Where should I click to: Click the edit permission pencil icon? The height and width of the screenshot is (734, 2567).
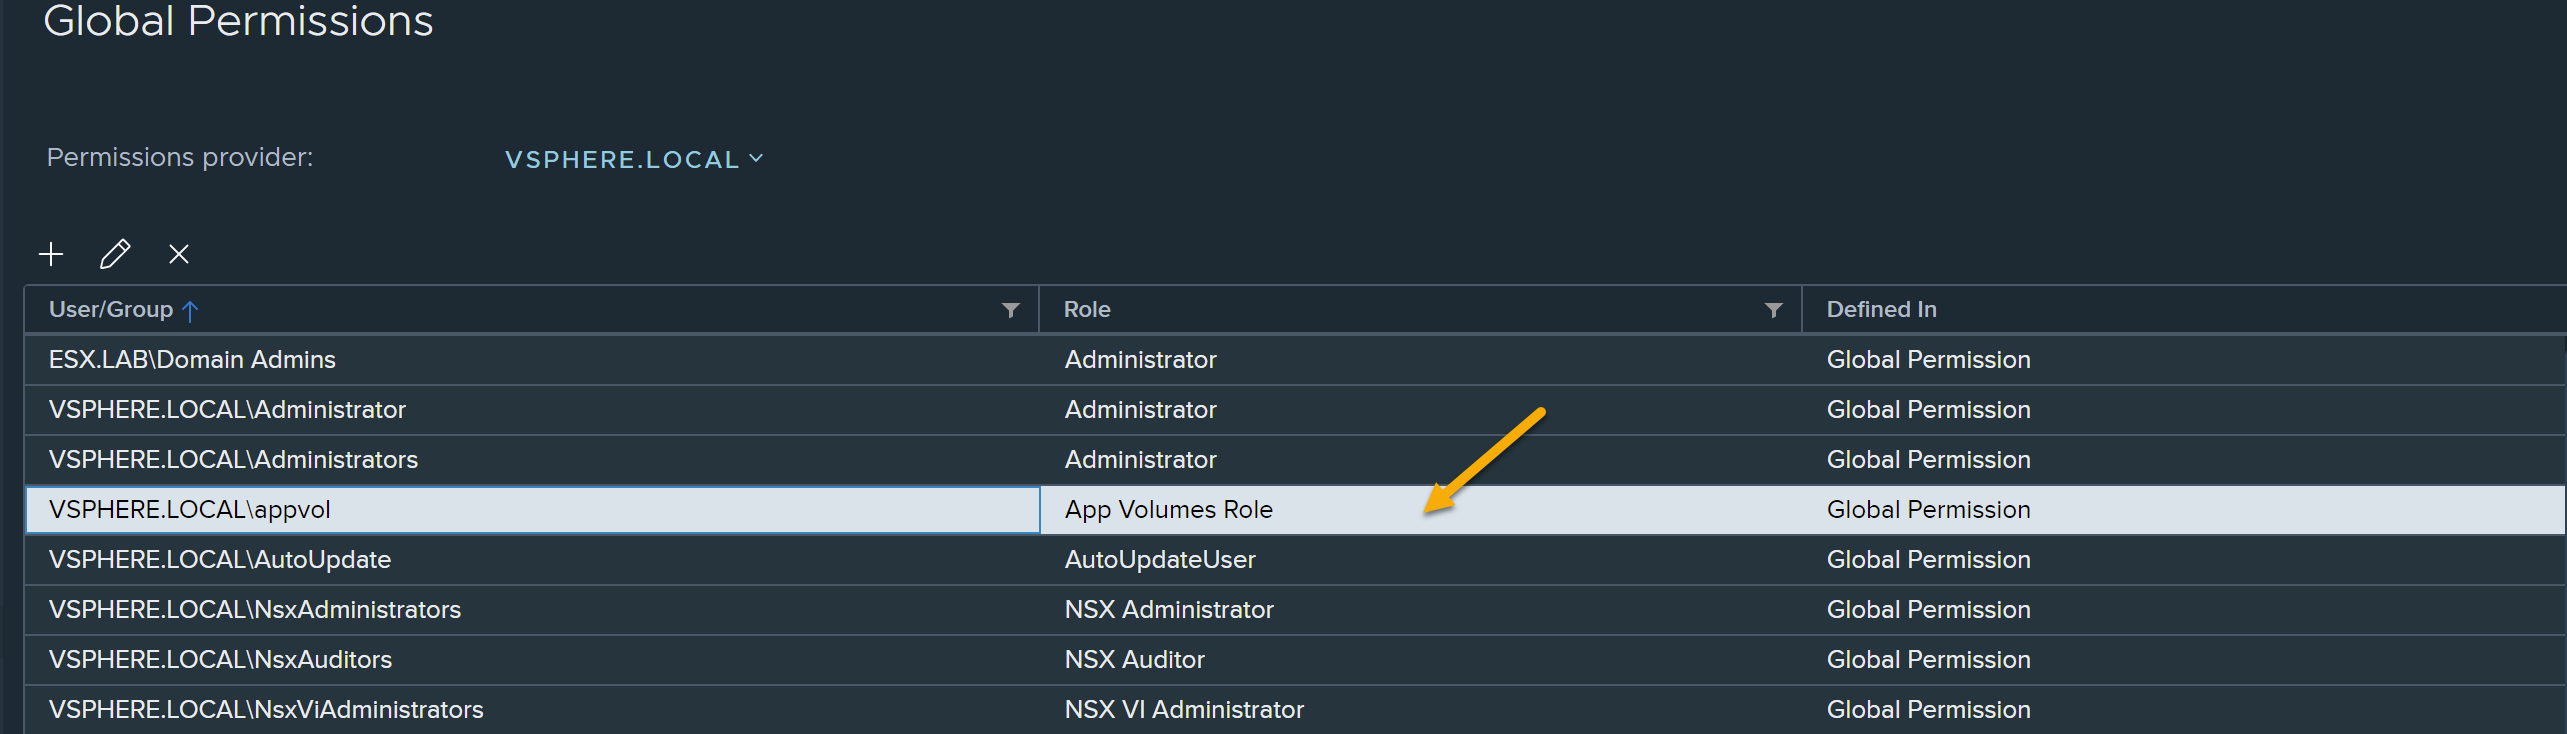(x=115, y=254)
